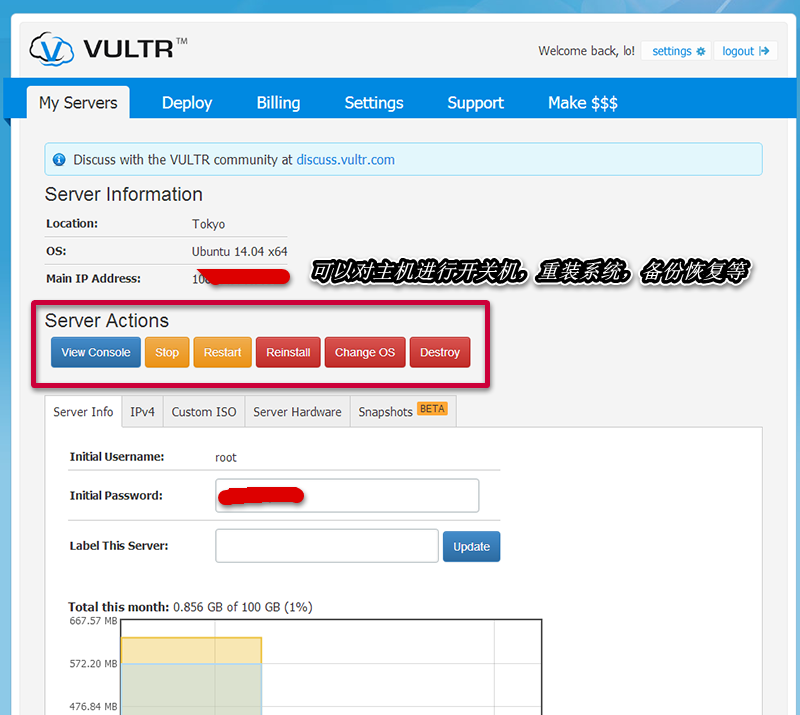Click the VULTR cloud logo icon
The height and width of the screenshot is (715, 800).
click(51, 49)
